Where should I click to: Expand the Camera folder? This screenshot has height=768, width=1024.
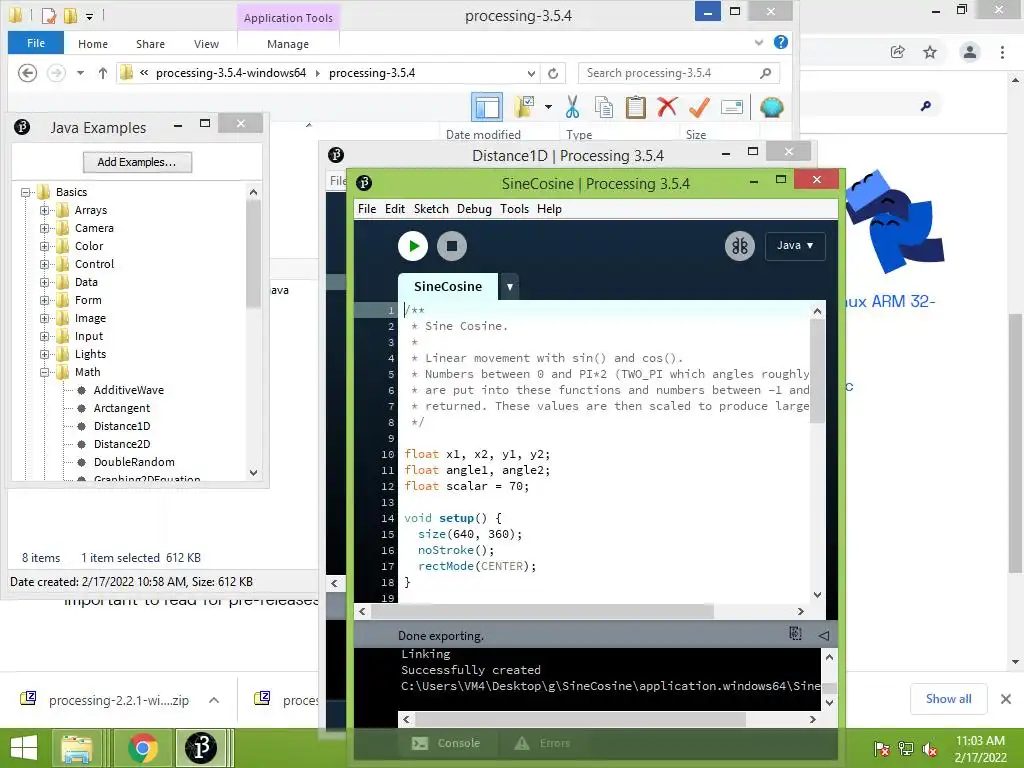click(x=44, y=228)
